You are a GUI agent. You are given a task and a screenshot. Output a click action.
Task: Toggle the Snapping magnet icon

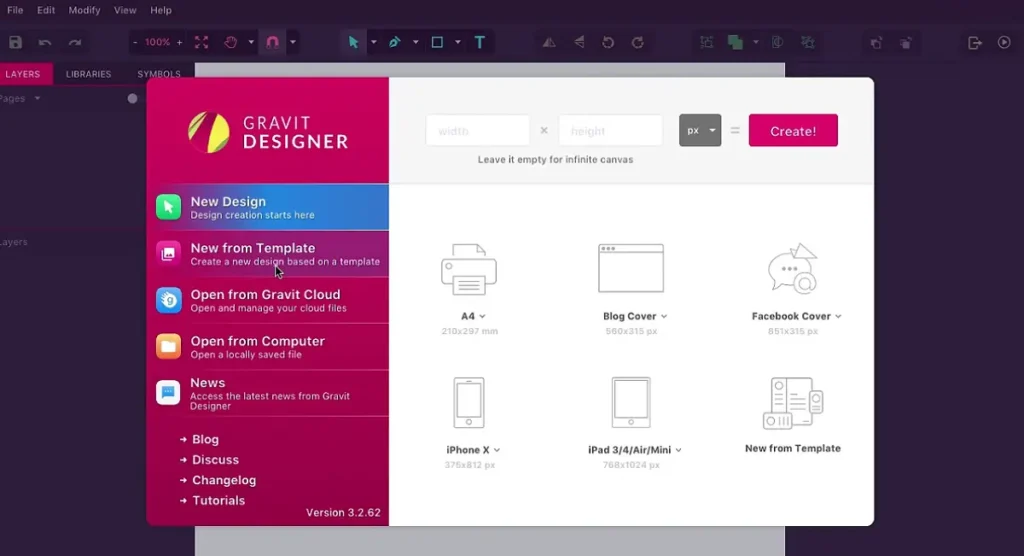click(272, 42)
